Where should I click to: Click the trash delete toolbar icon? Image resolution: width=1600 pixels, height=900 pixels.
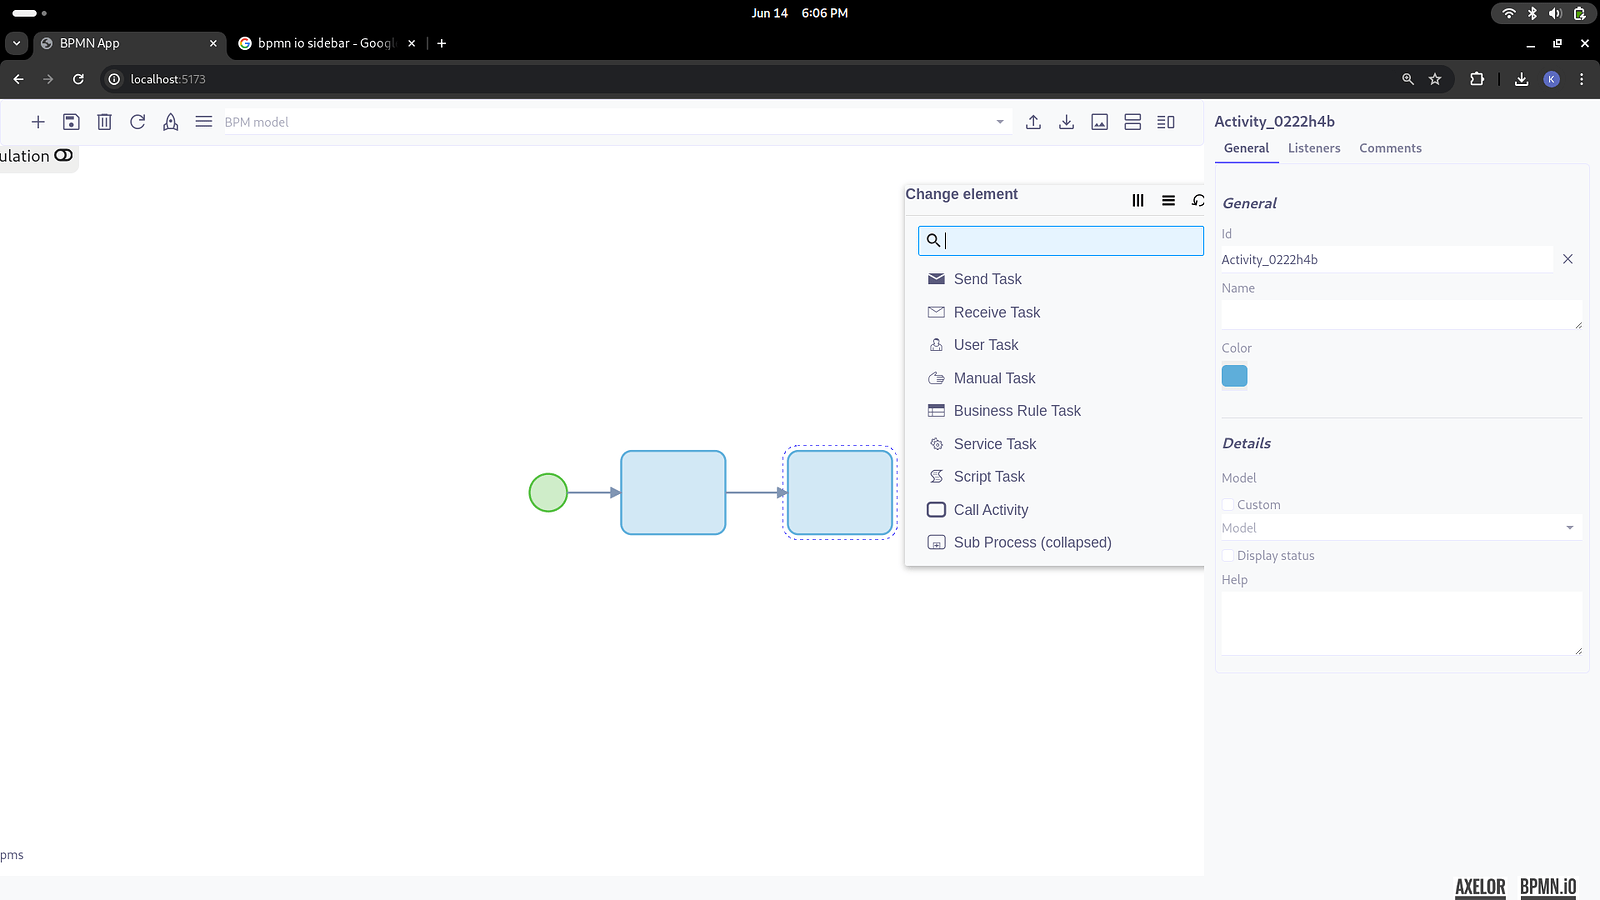[x=104, y=122]
